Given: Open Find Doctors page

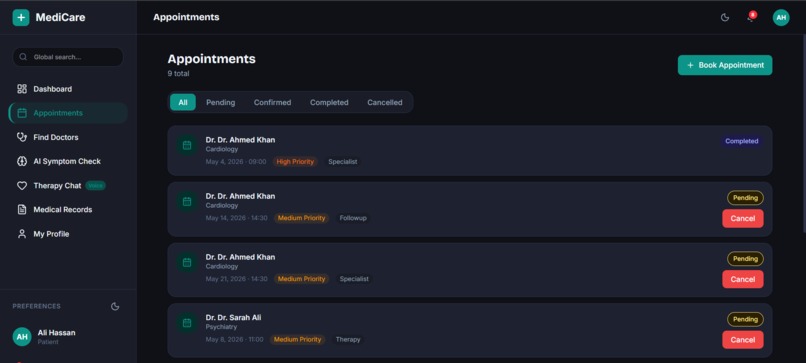Looking at the screenshot, I should click(68, 137).
